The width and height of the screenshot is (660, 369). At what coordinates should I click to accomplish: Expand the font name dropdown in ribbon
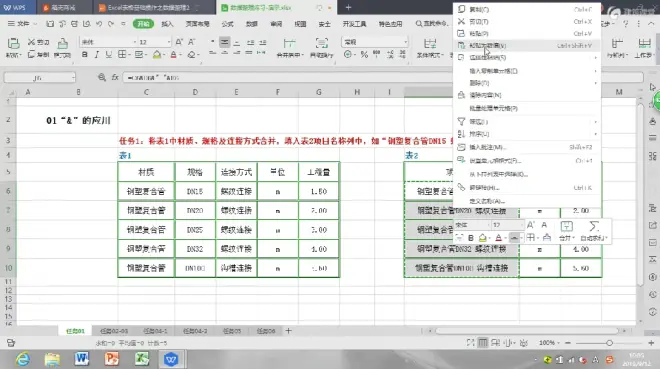pyautogui.click(x=135, y=42)
